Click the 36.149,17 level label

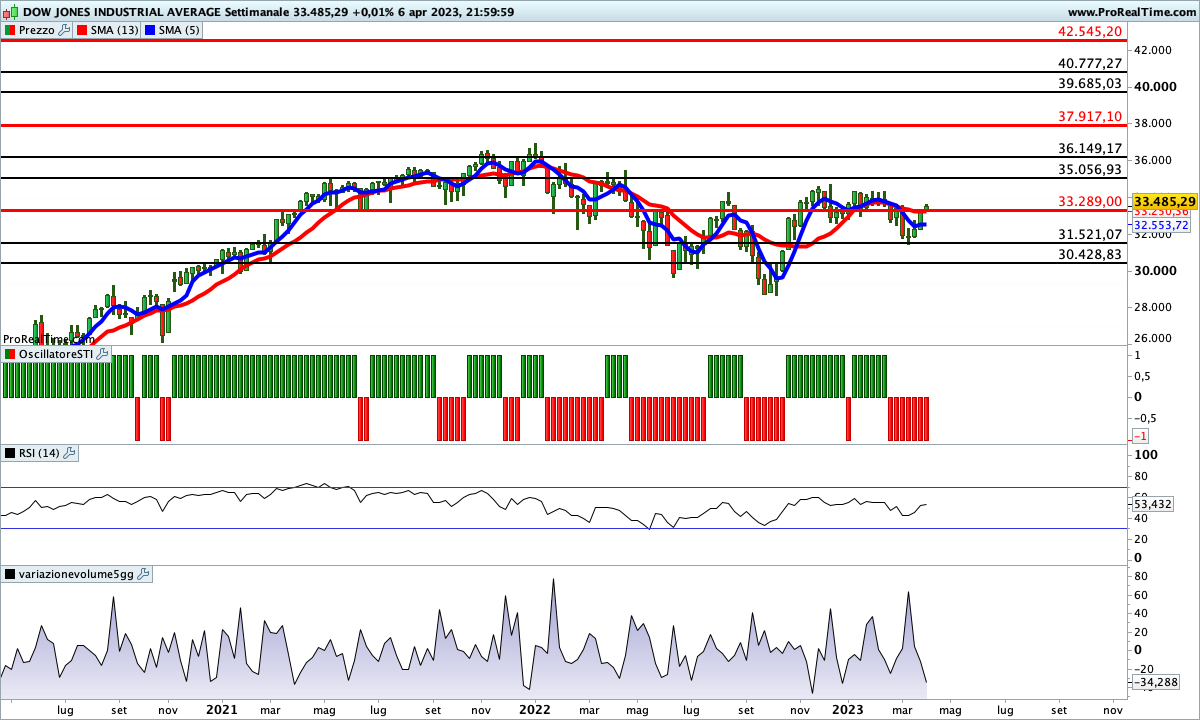1090,148
